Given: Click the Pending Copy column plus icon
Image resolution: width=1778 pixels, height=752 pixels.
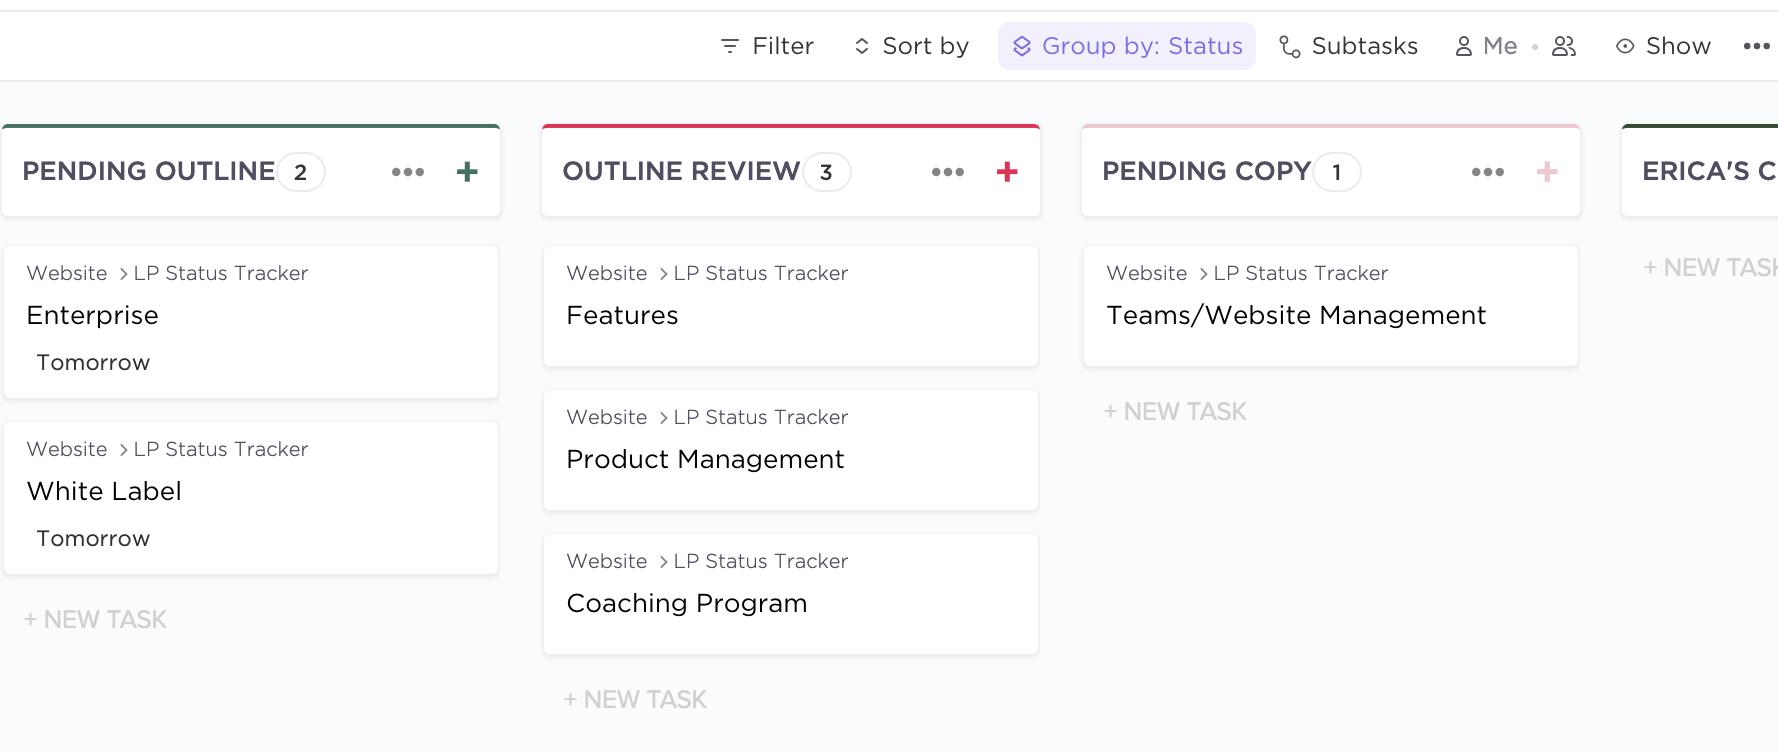Looking at the screenshot, I should point(1547,172).
